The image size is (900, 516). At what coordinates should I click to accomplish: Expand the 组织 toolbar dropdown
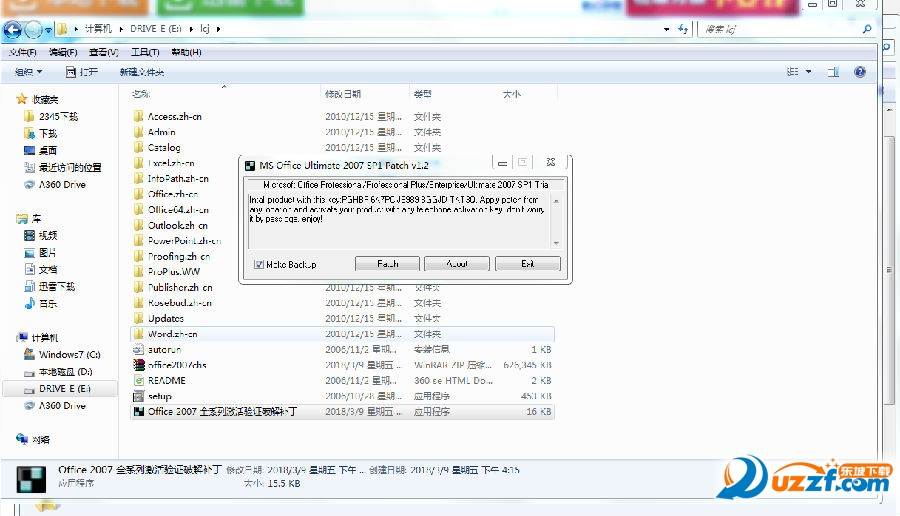[x=28, y=72]
